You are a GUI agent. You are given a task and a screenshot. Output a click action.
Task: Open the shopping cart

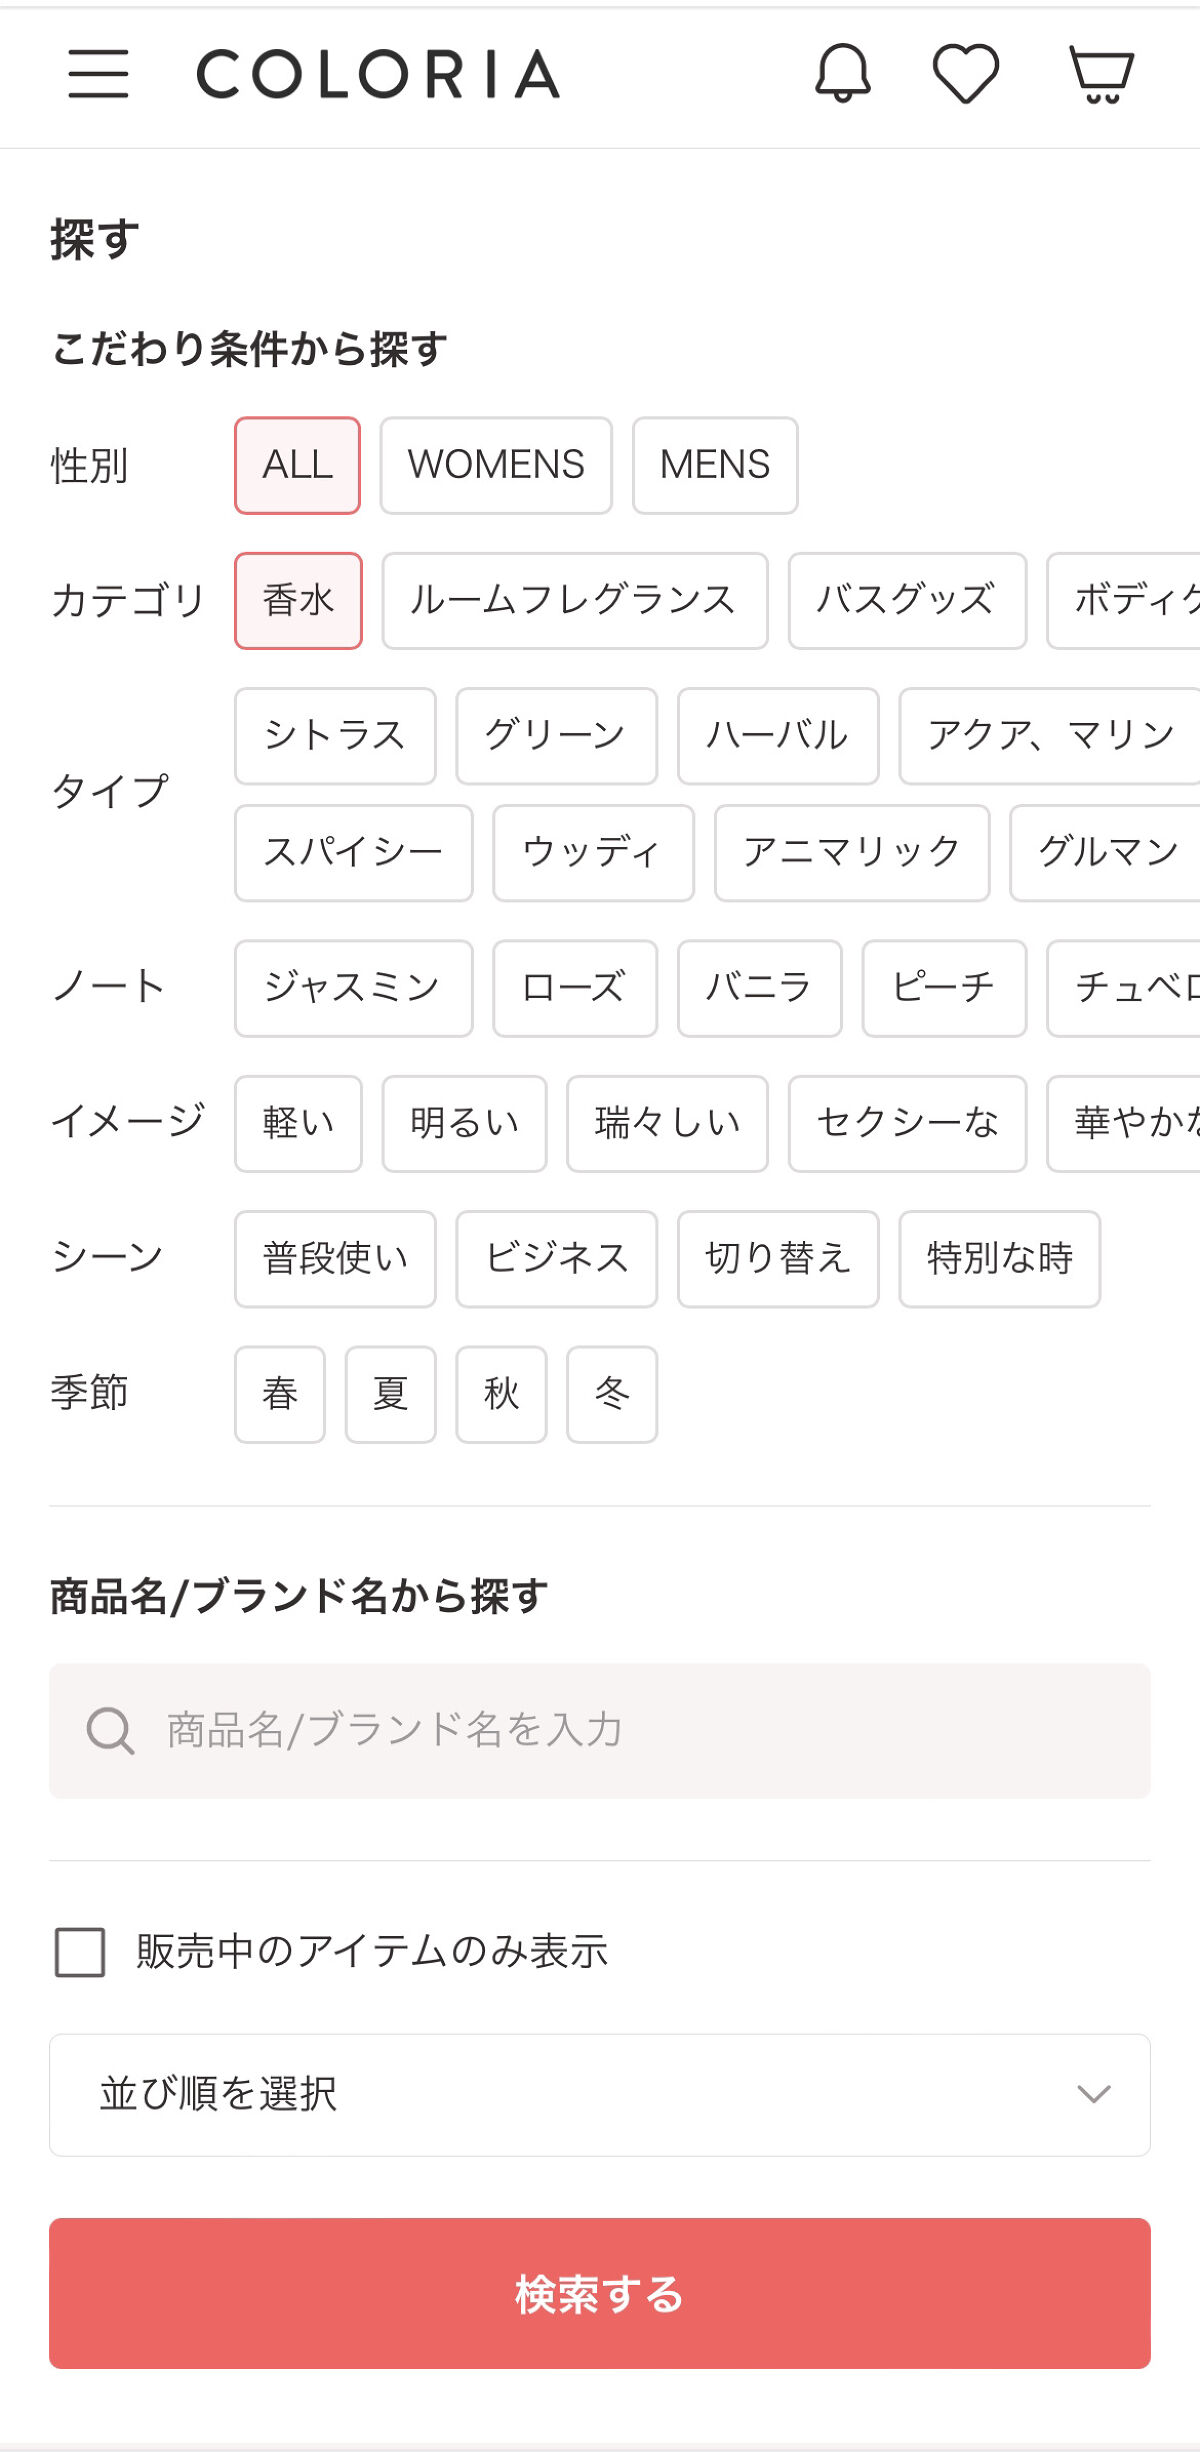click(1101, 74)
